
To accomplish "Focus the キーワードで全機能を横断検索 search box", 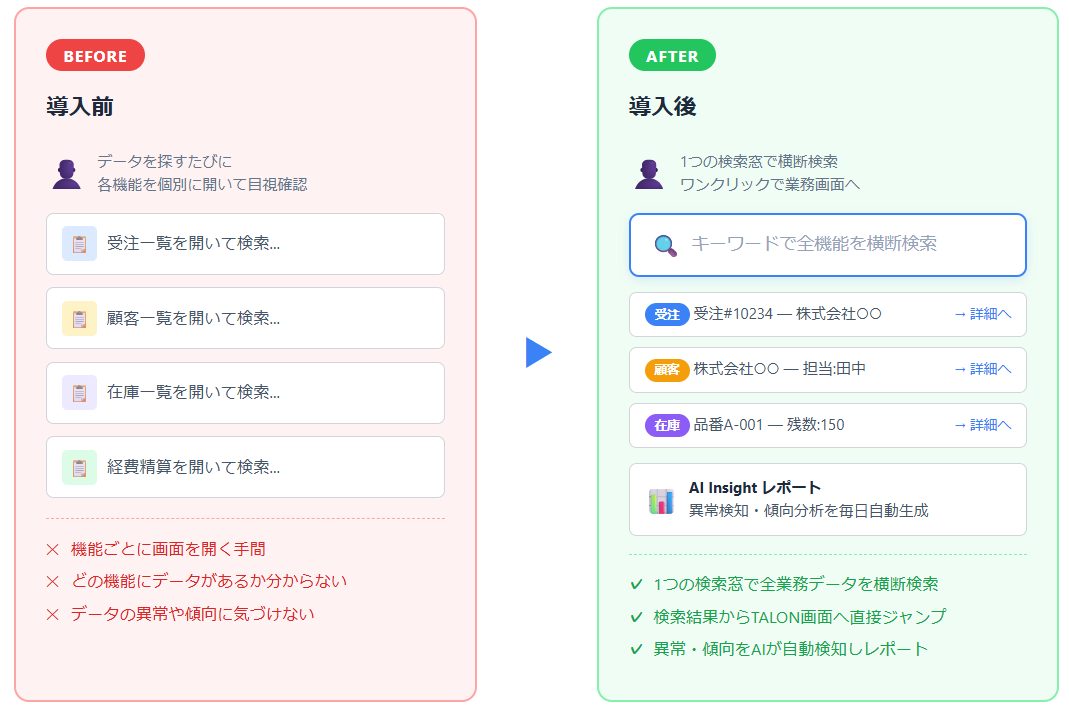I will (840, 244).
